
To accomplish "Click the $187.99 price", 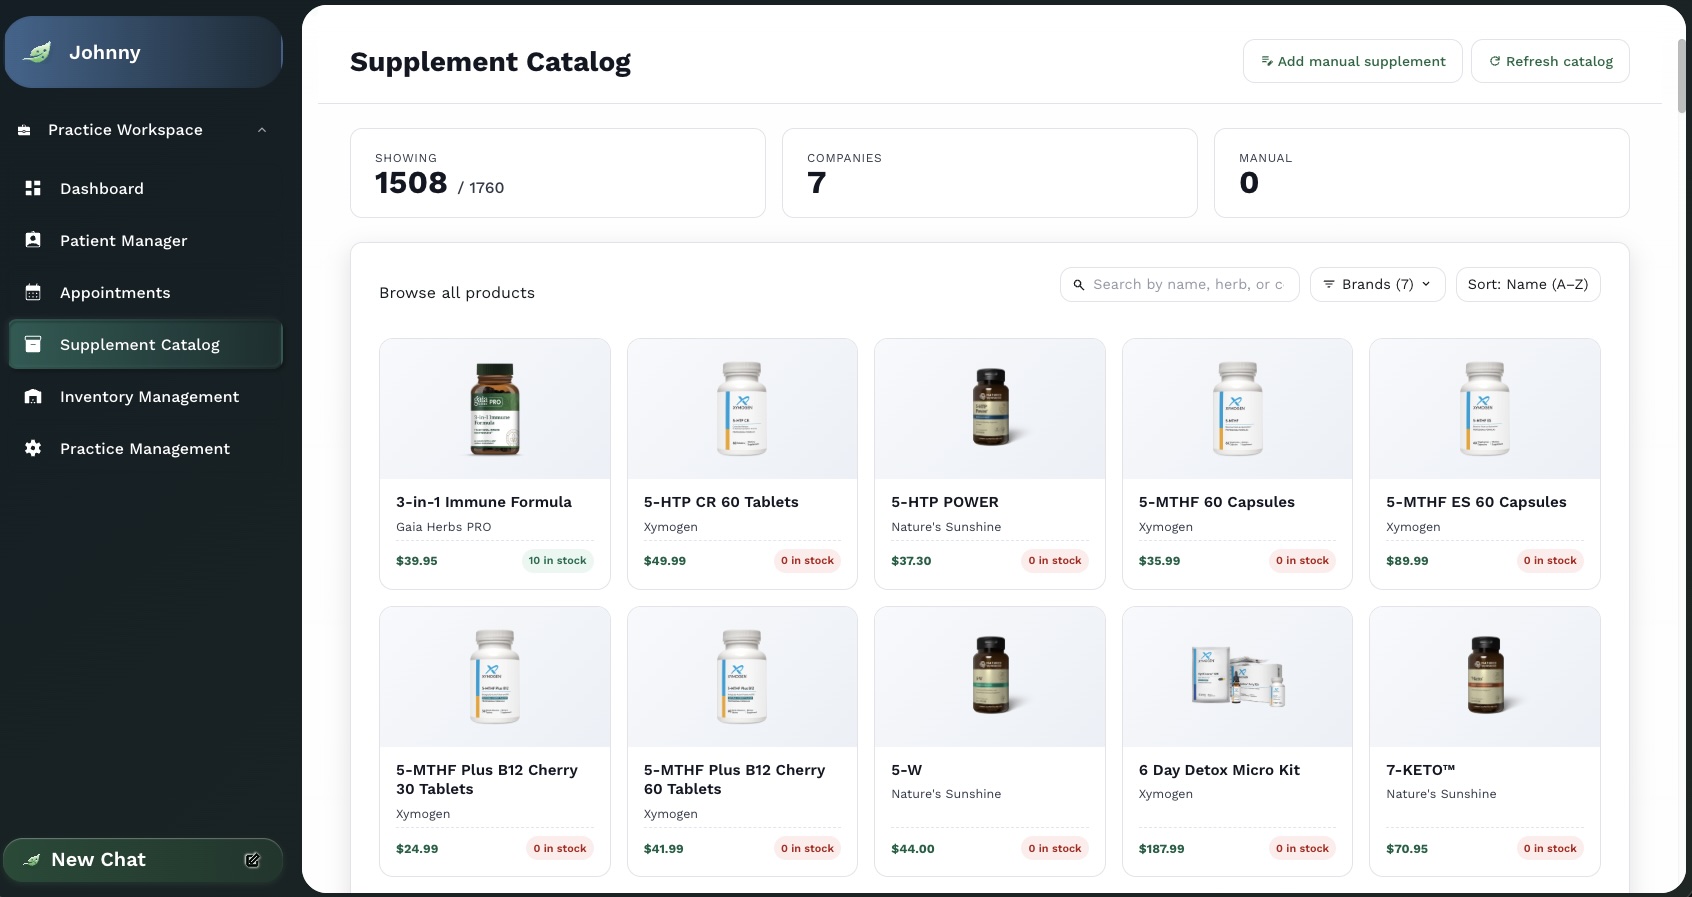I will pos(1161,849).
